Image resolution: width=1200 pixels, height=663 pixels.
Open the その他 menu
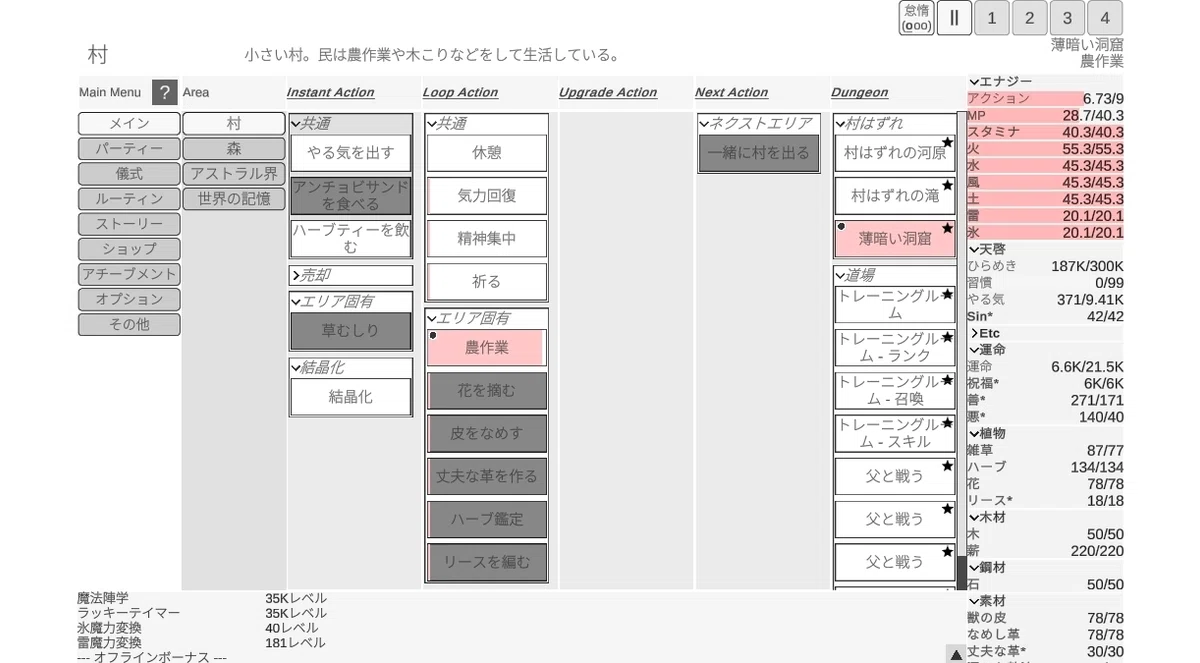click(x=129, y=324)
